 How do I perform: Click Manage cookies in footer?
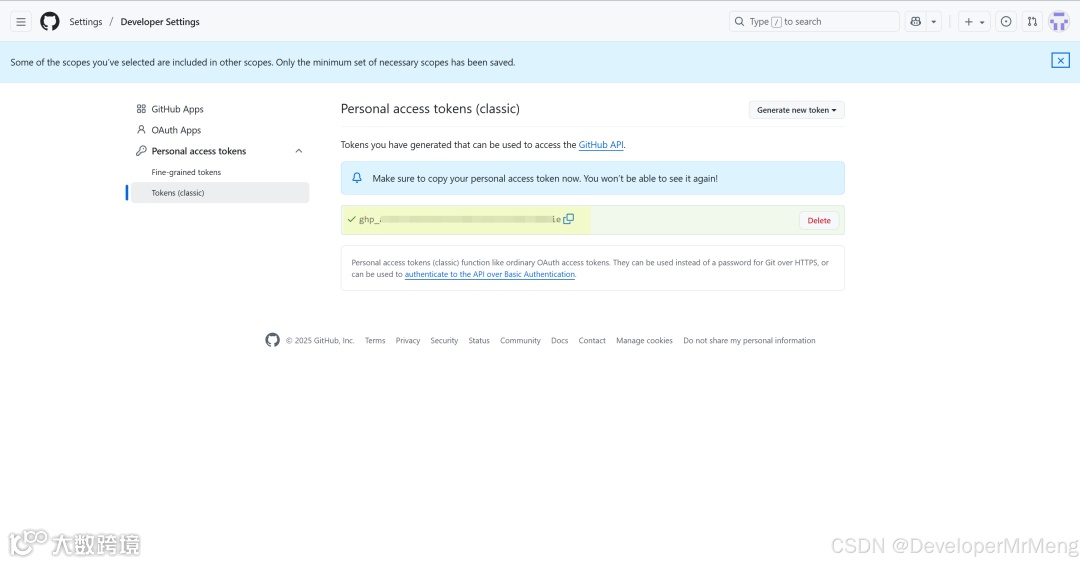pos(644,340)
